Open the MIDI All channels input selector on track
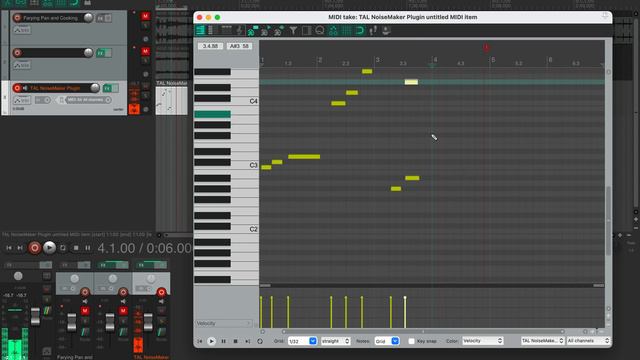Viewport: 640px width, 360px height. pyautogui.click(x=88, y=100)
